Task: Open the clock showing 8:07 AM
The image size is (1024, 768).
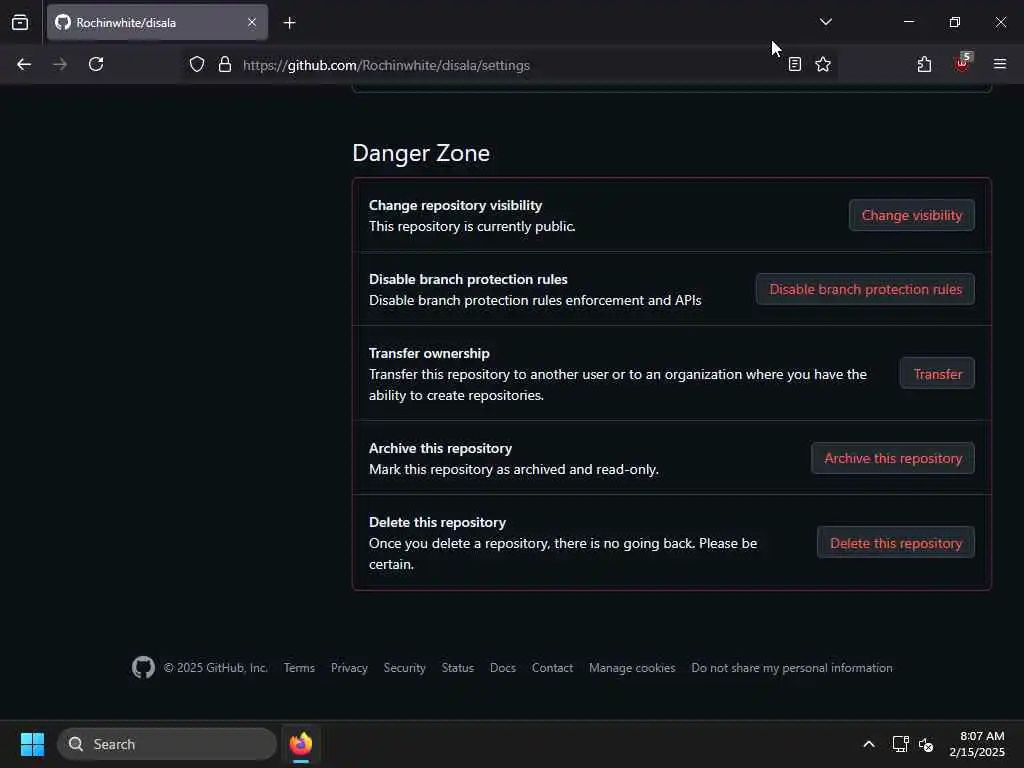Action: coord(977,744)
